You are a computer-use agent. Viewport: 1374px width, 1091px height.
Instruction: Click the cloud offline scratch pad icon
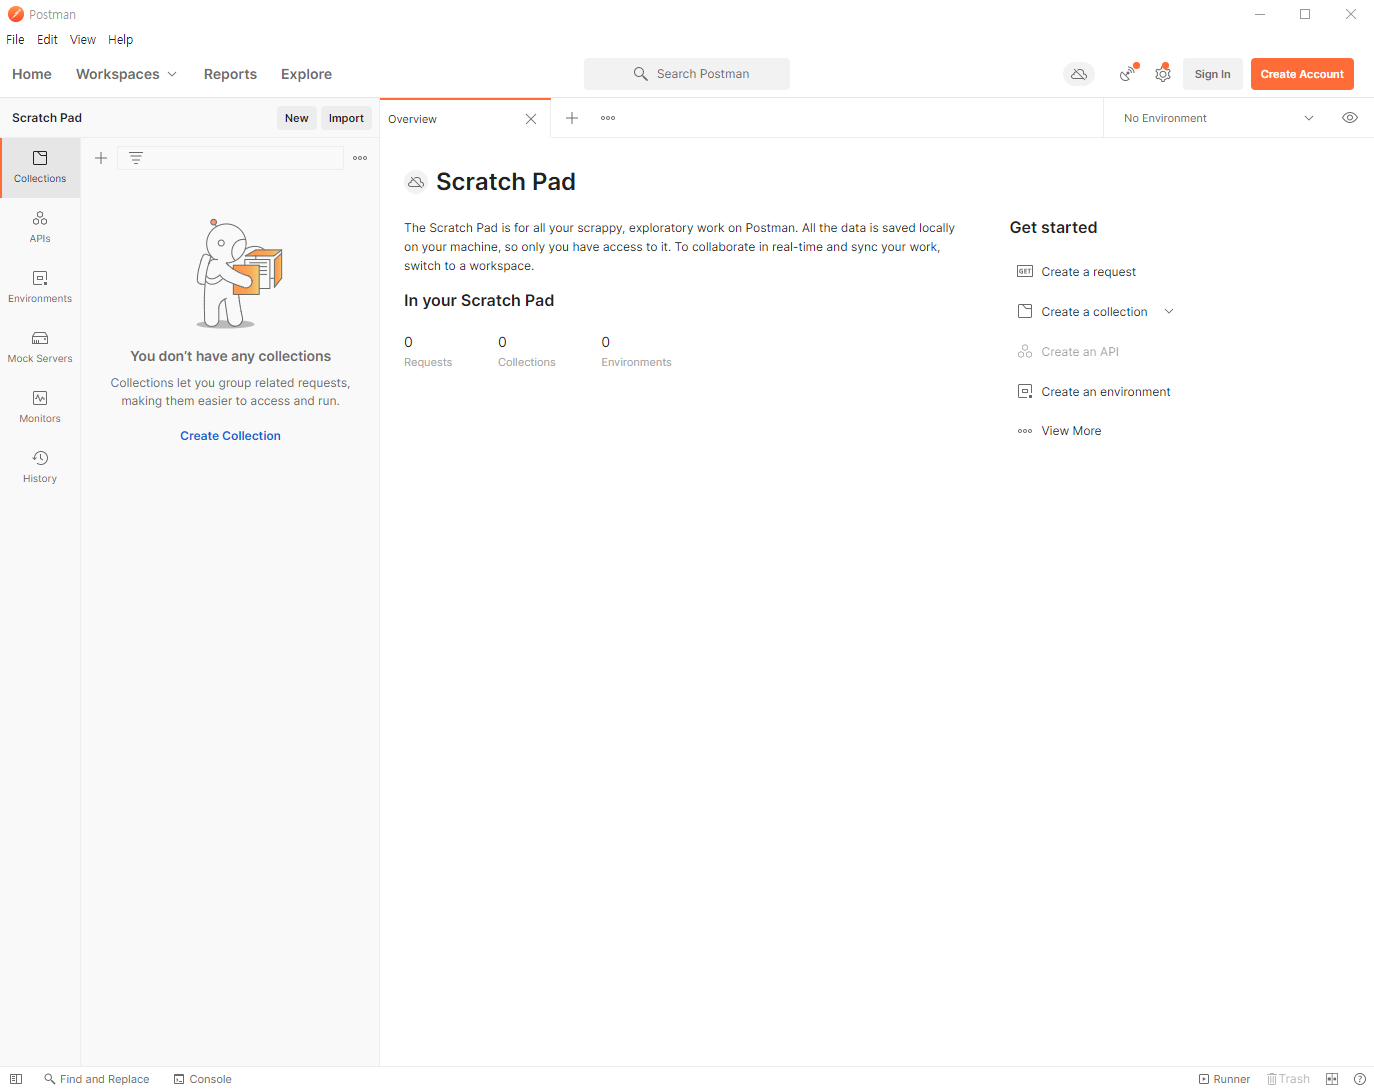(x=1079, y=74)
